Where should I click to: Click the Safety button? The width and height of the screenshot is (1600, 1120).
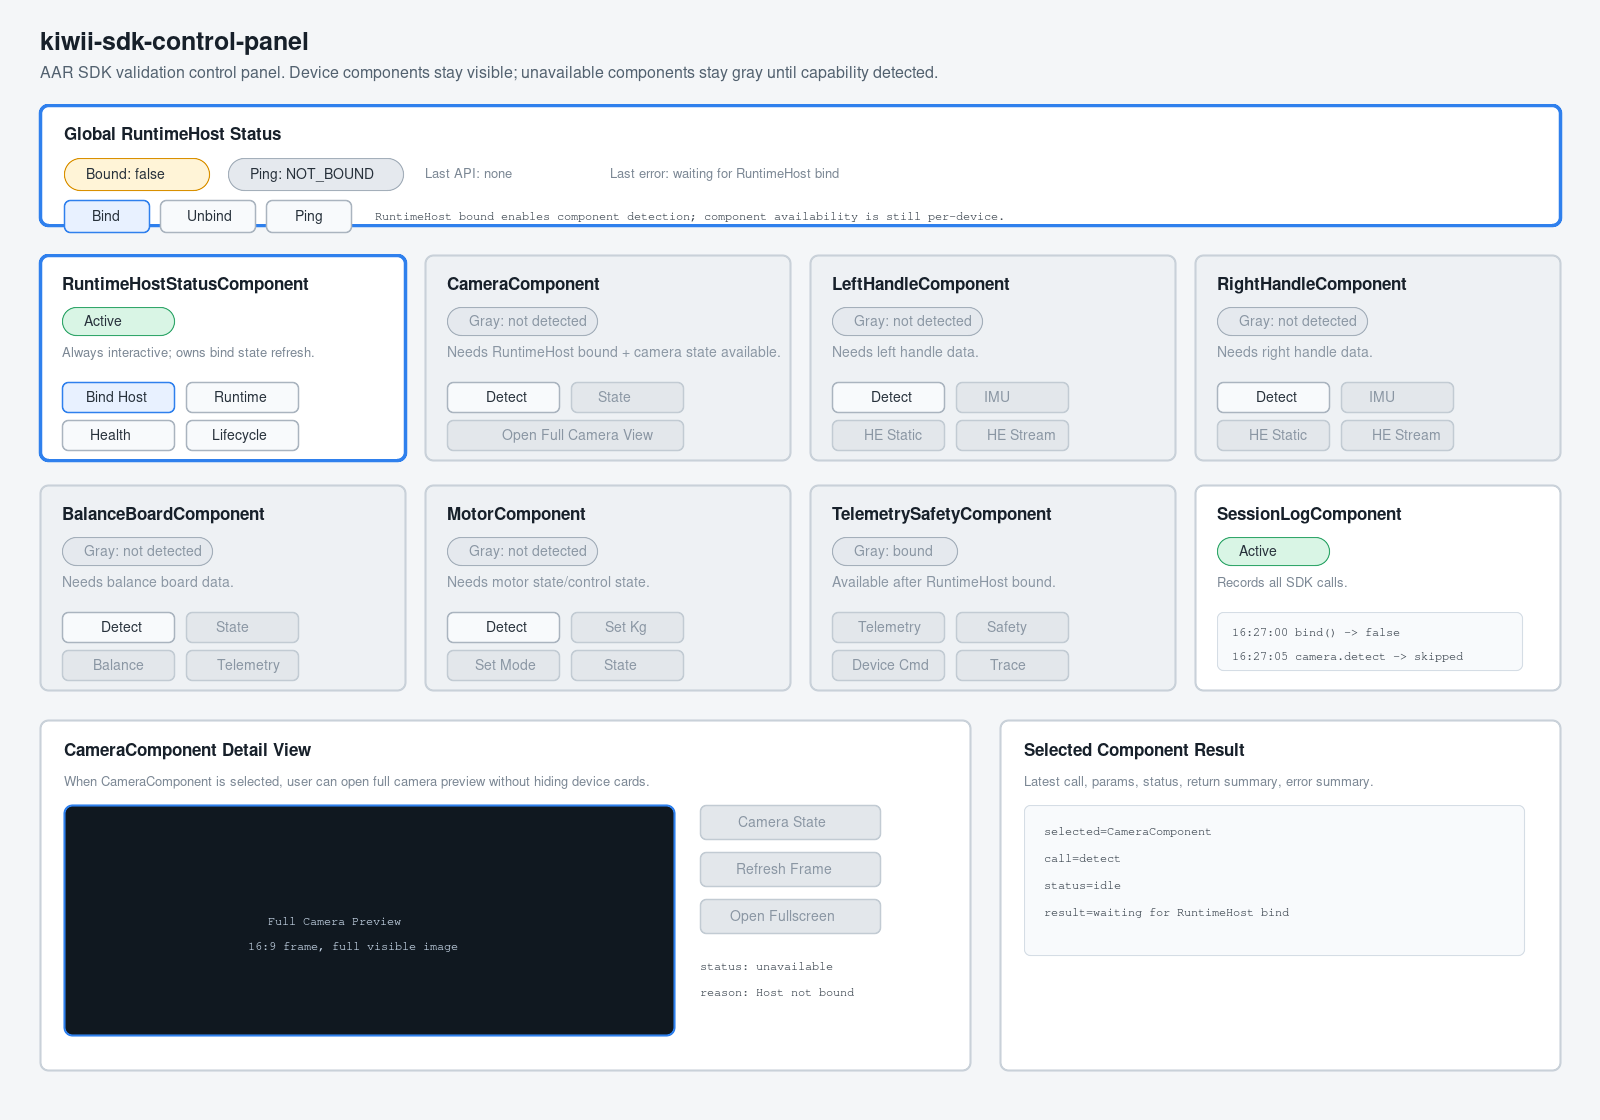point(1012,627)
